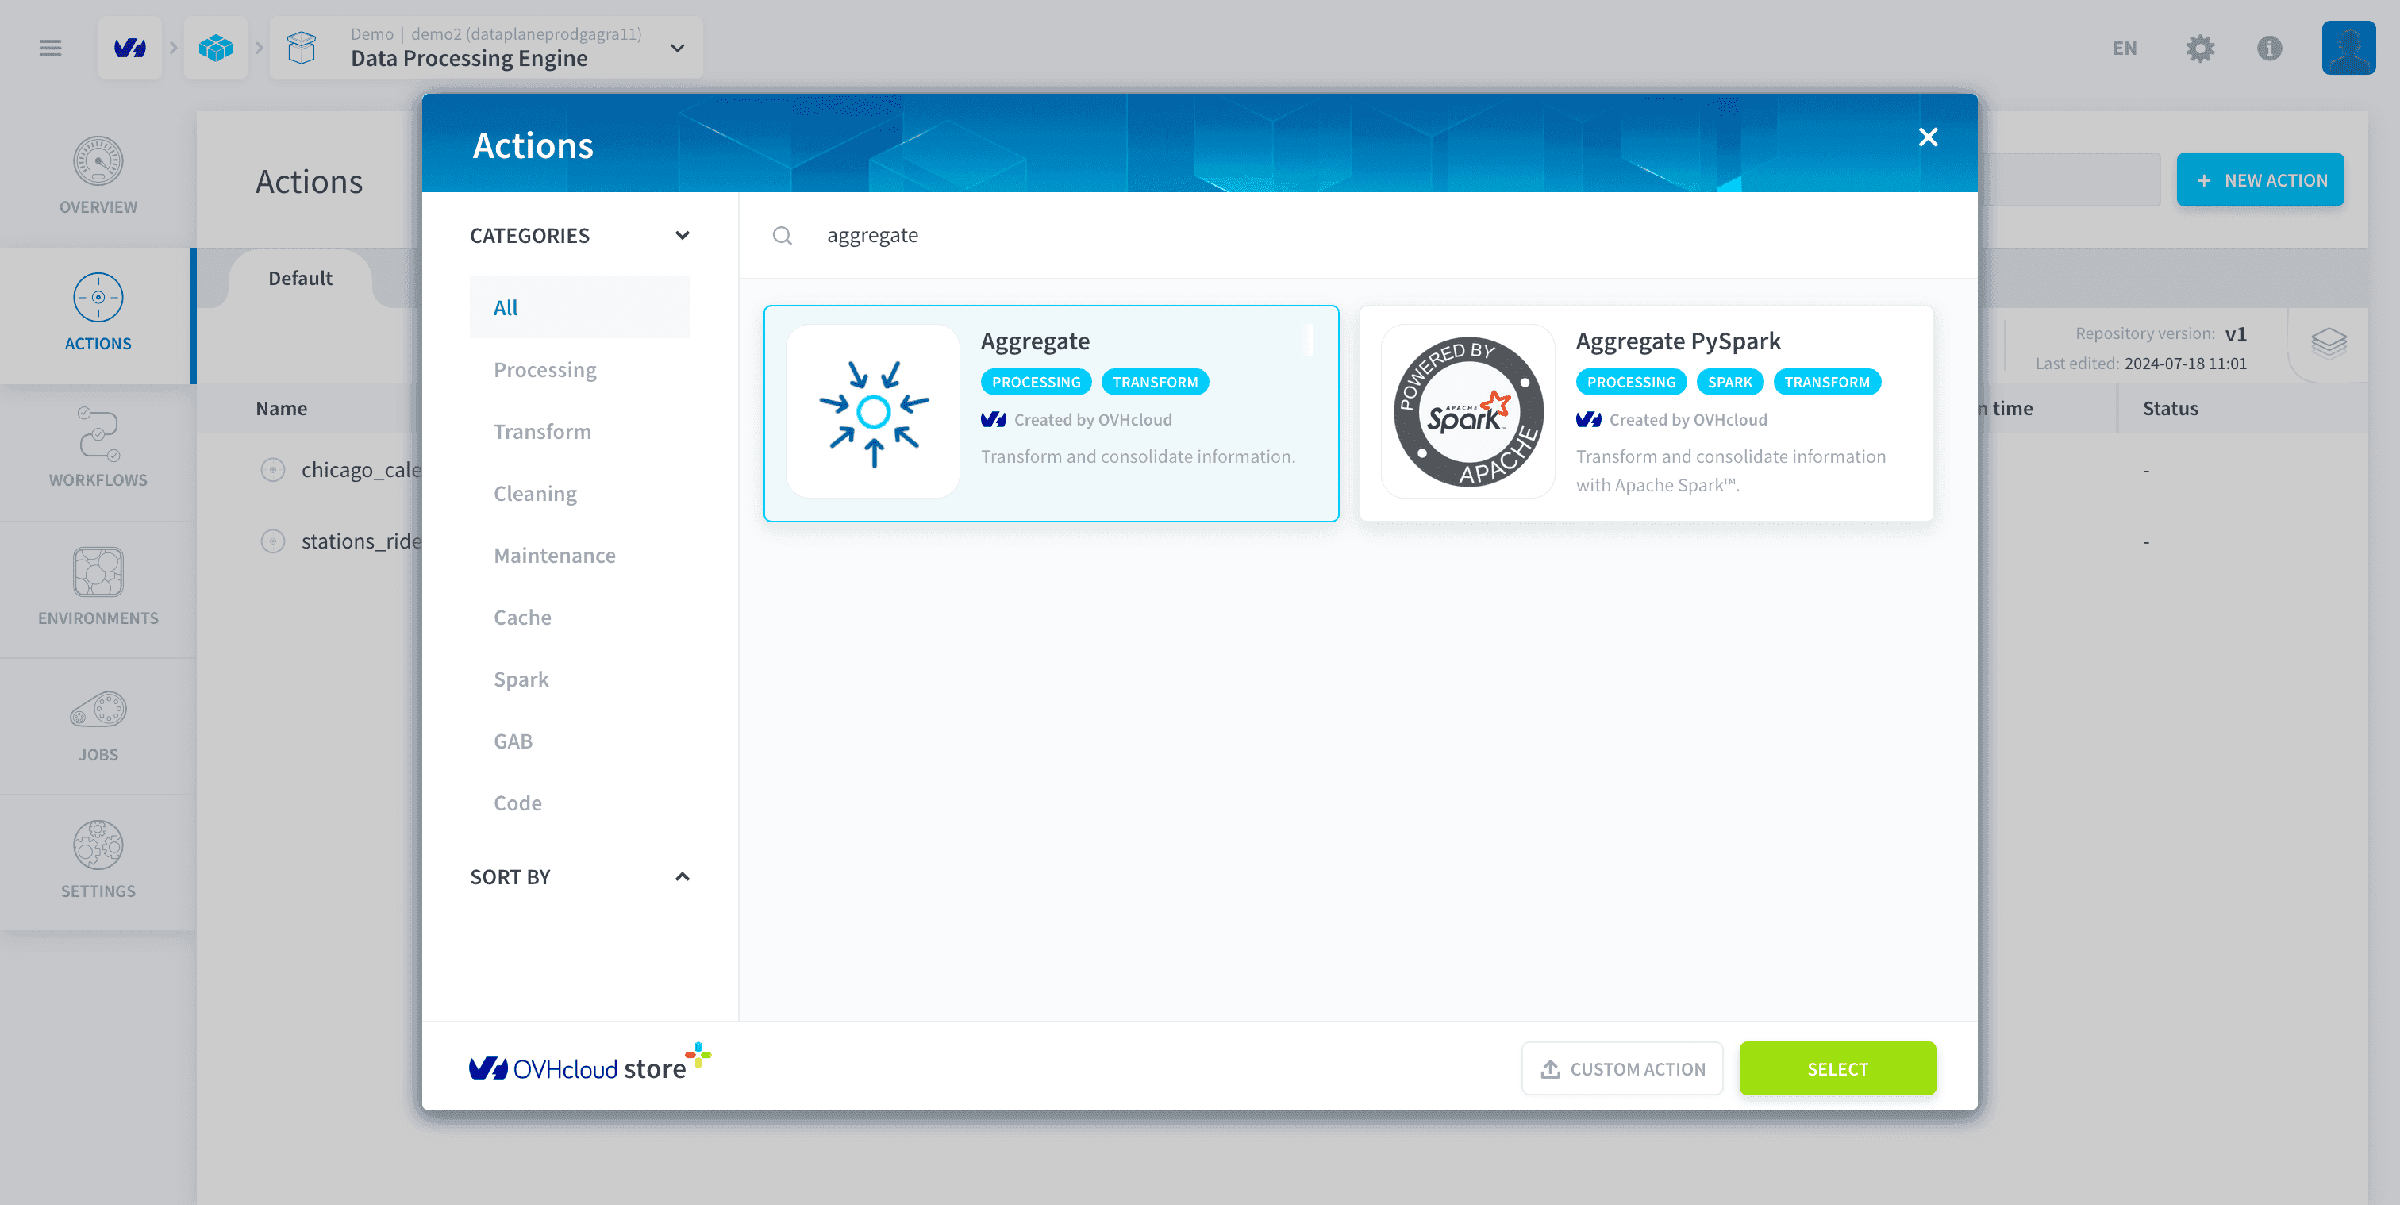Switch language via EN button
Screen dimensions: 2400x1205
[2125, 48]
